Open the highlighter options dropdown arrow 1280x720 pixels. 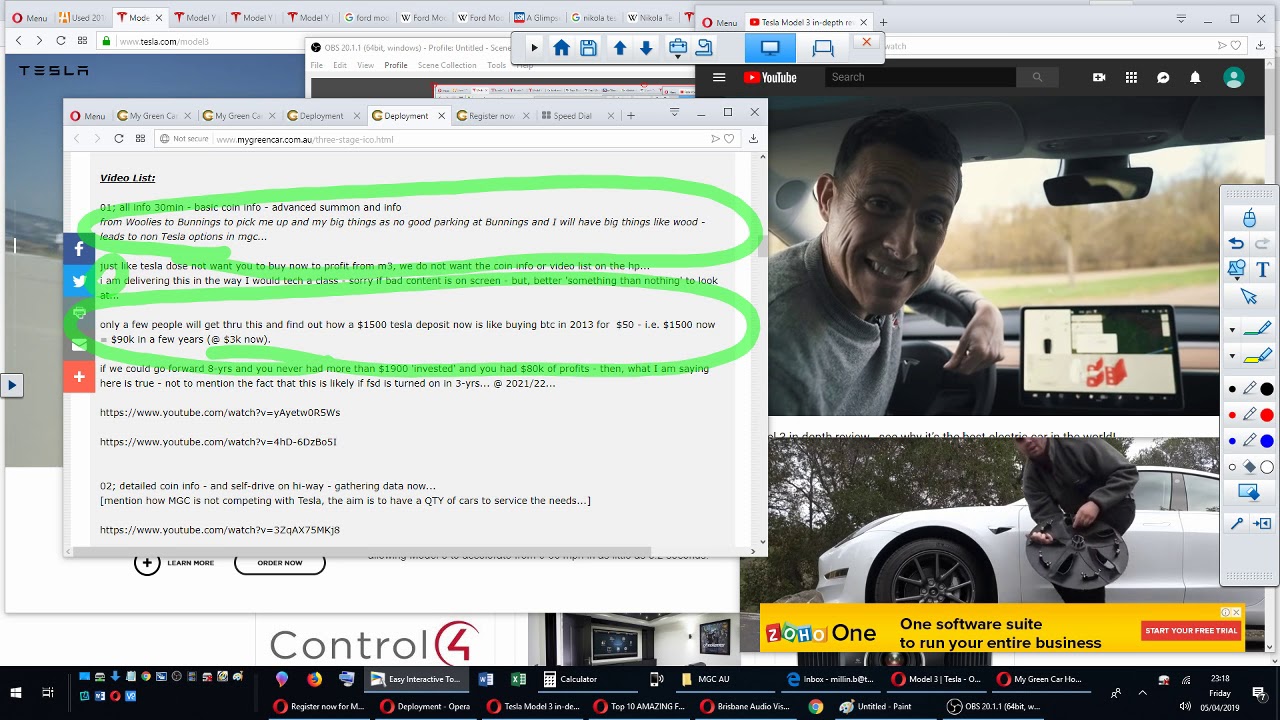click(1232, 355)
